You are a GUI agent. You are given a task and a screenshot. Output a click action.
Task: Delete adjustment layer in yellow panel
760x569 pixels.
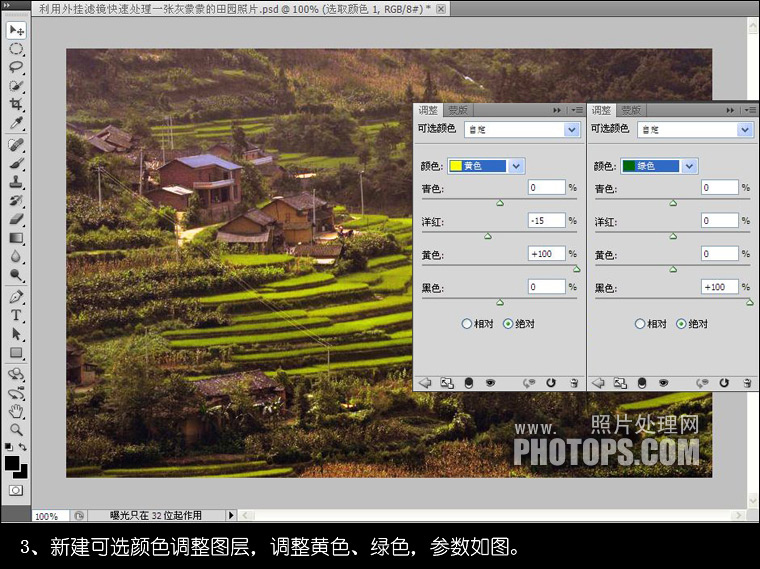pos(574,383)
